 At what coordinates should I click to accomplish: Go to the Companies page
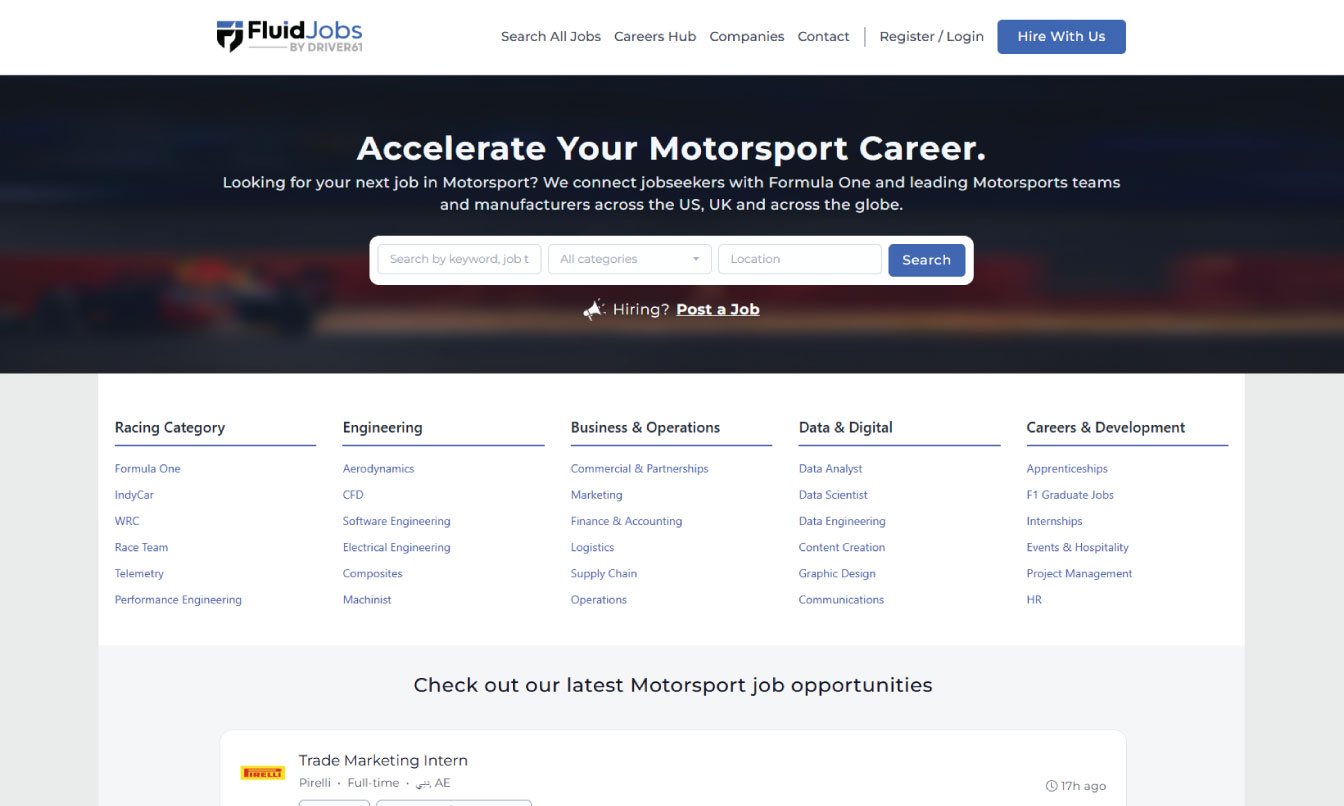click(747, 36)
